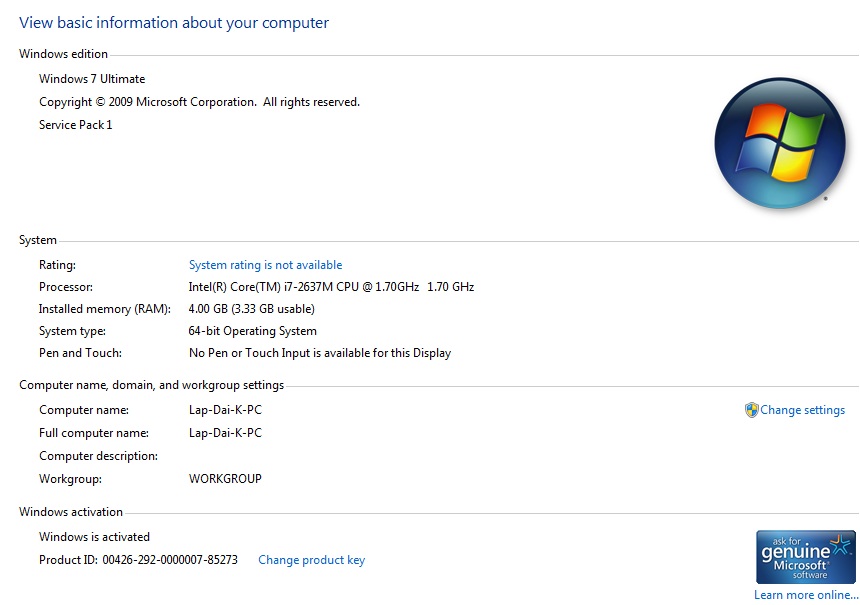Click the 'Learn more online...' link

(x=806, y=595)
